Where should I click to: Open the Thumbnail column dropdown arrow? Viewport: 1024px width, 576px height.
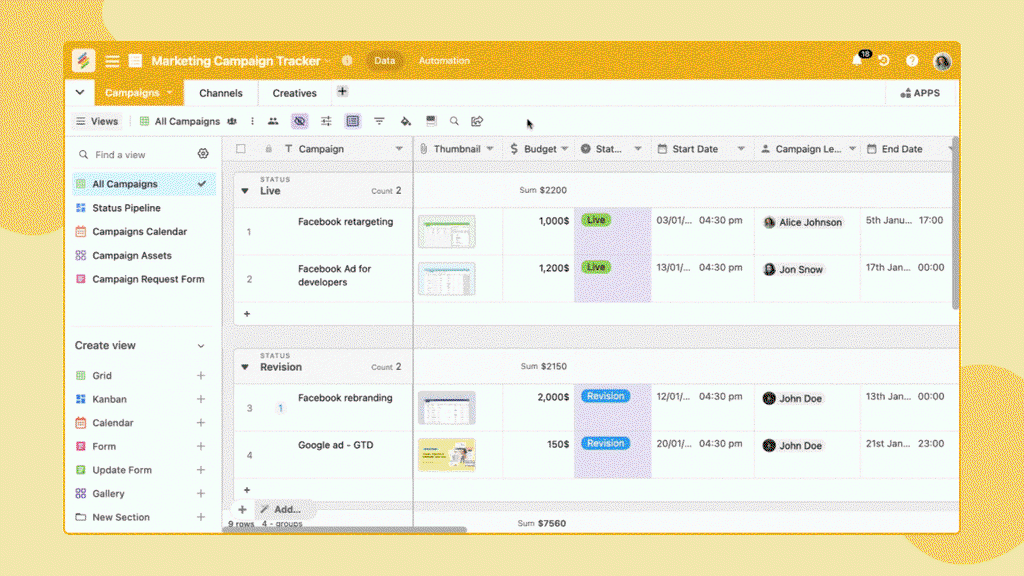(x=490, y=149)
